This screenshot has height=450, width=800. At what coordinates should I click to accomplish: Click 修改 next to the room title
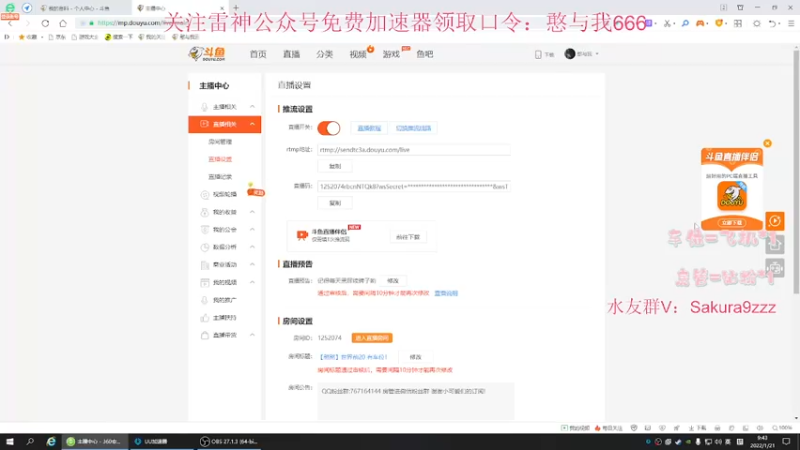[415, 357]
